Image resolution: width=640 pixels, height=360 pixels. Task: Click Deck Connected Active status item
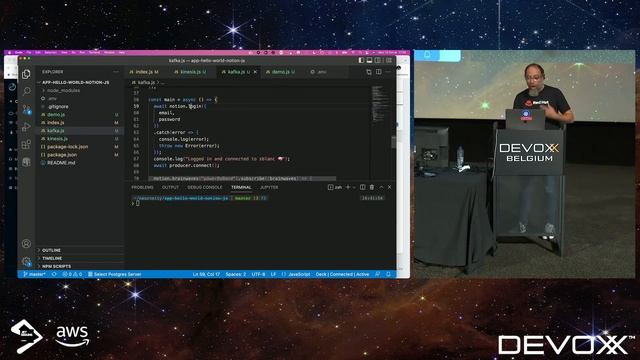coord(342,274)
